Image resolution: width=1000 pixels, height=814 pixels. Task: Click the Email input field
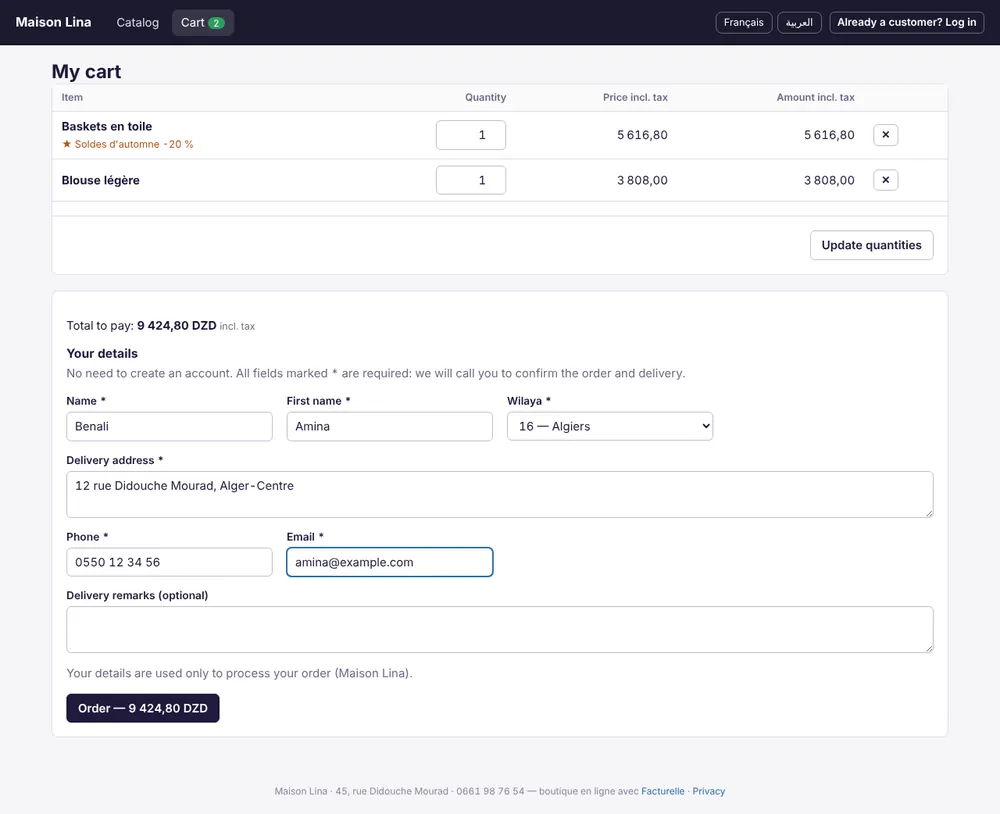coord(390,562)
